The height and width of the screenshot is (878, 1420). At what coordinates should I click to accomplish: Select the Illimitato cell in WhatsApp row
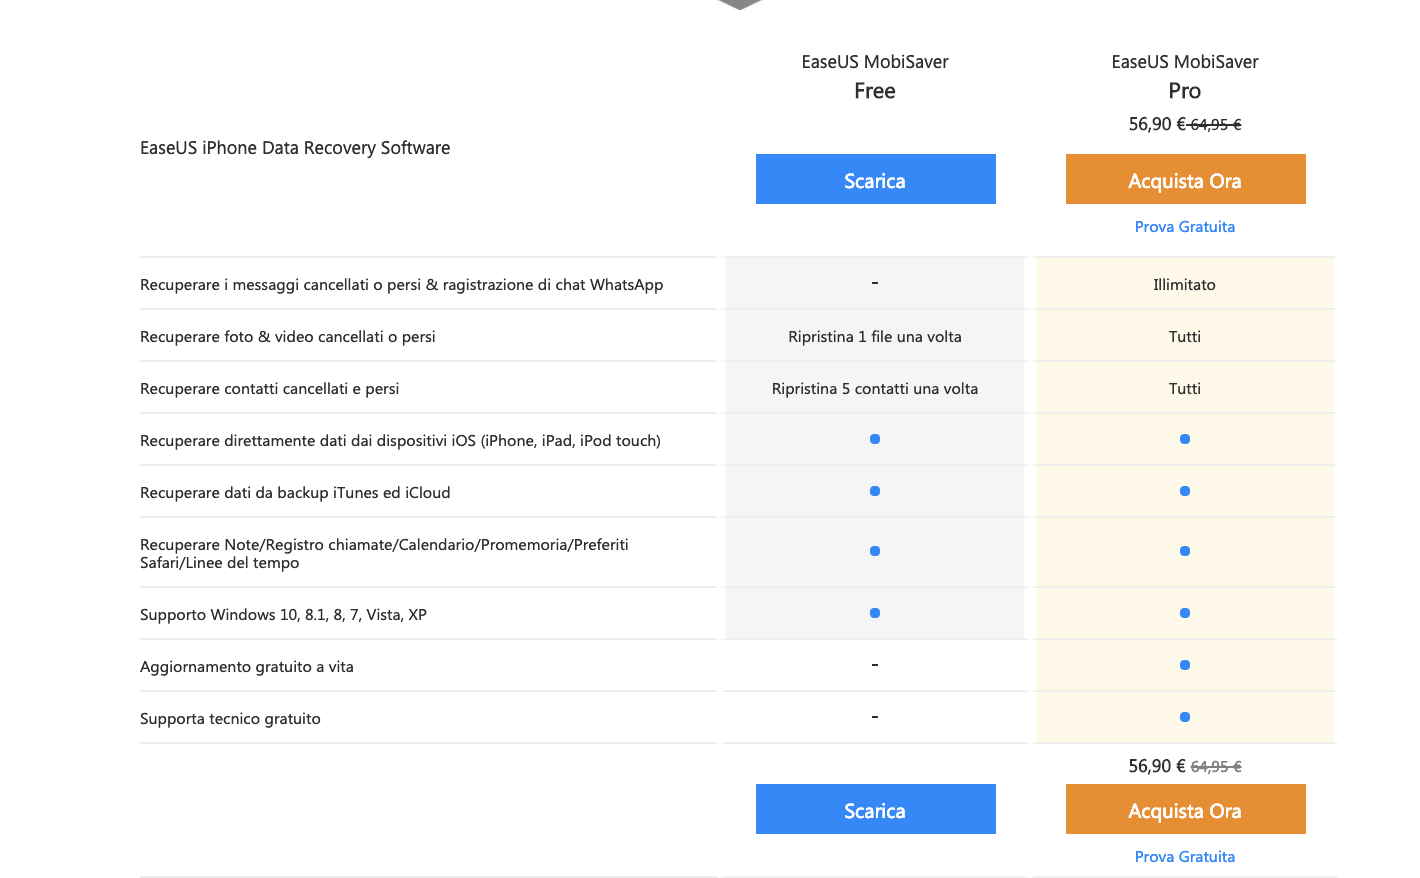[1184, 285]
